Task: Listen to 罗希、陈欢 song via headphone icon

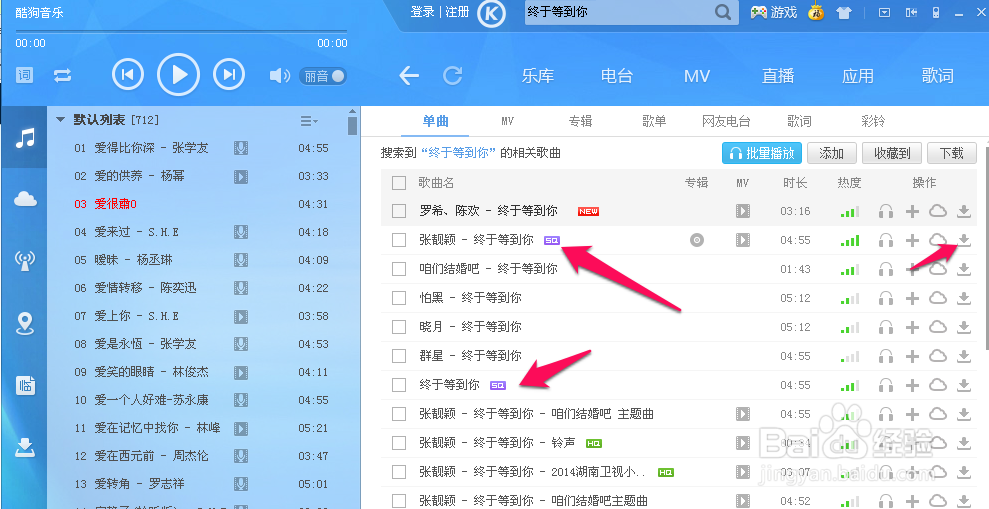Action: pos(886,211)
